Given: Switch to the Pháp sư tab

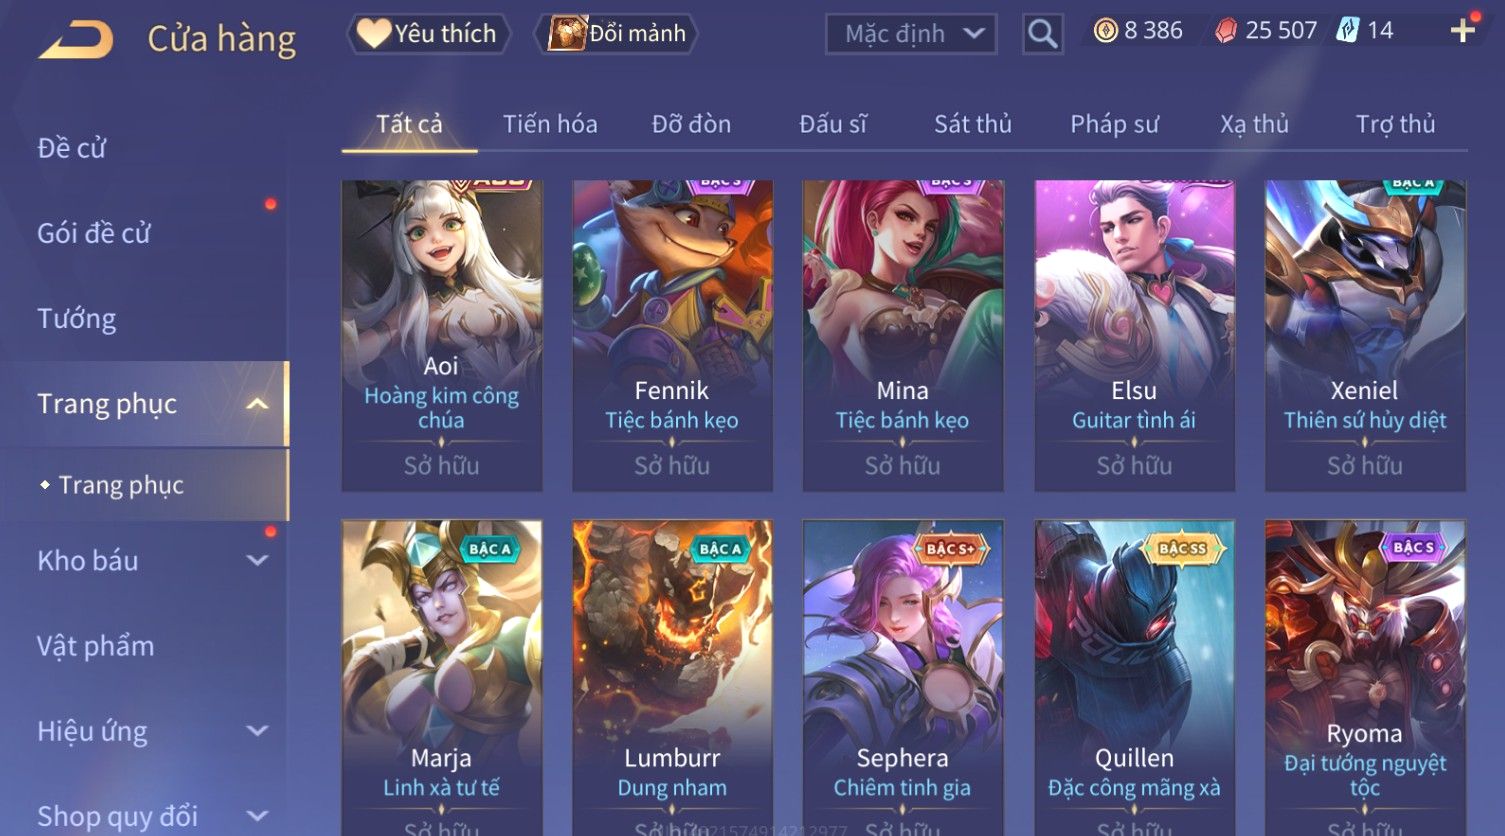Looking at the screenshot, I should pos(1114,124).
